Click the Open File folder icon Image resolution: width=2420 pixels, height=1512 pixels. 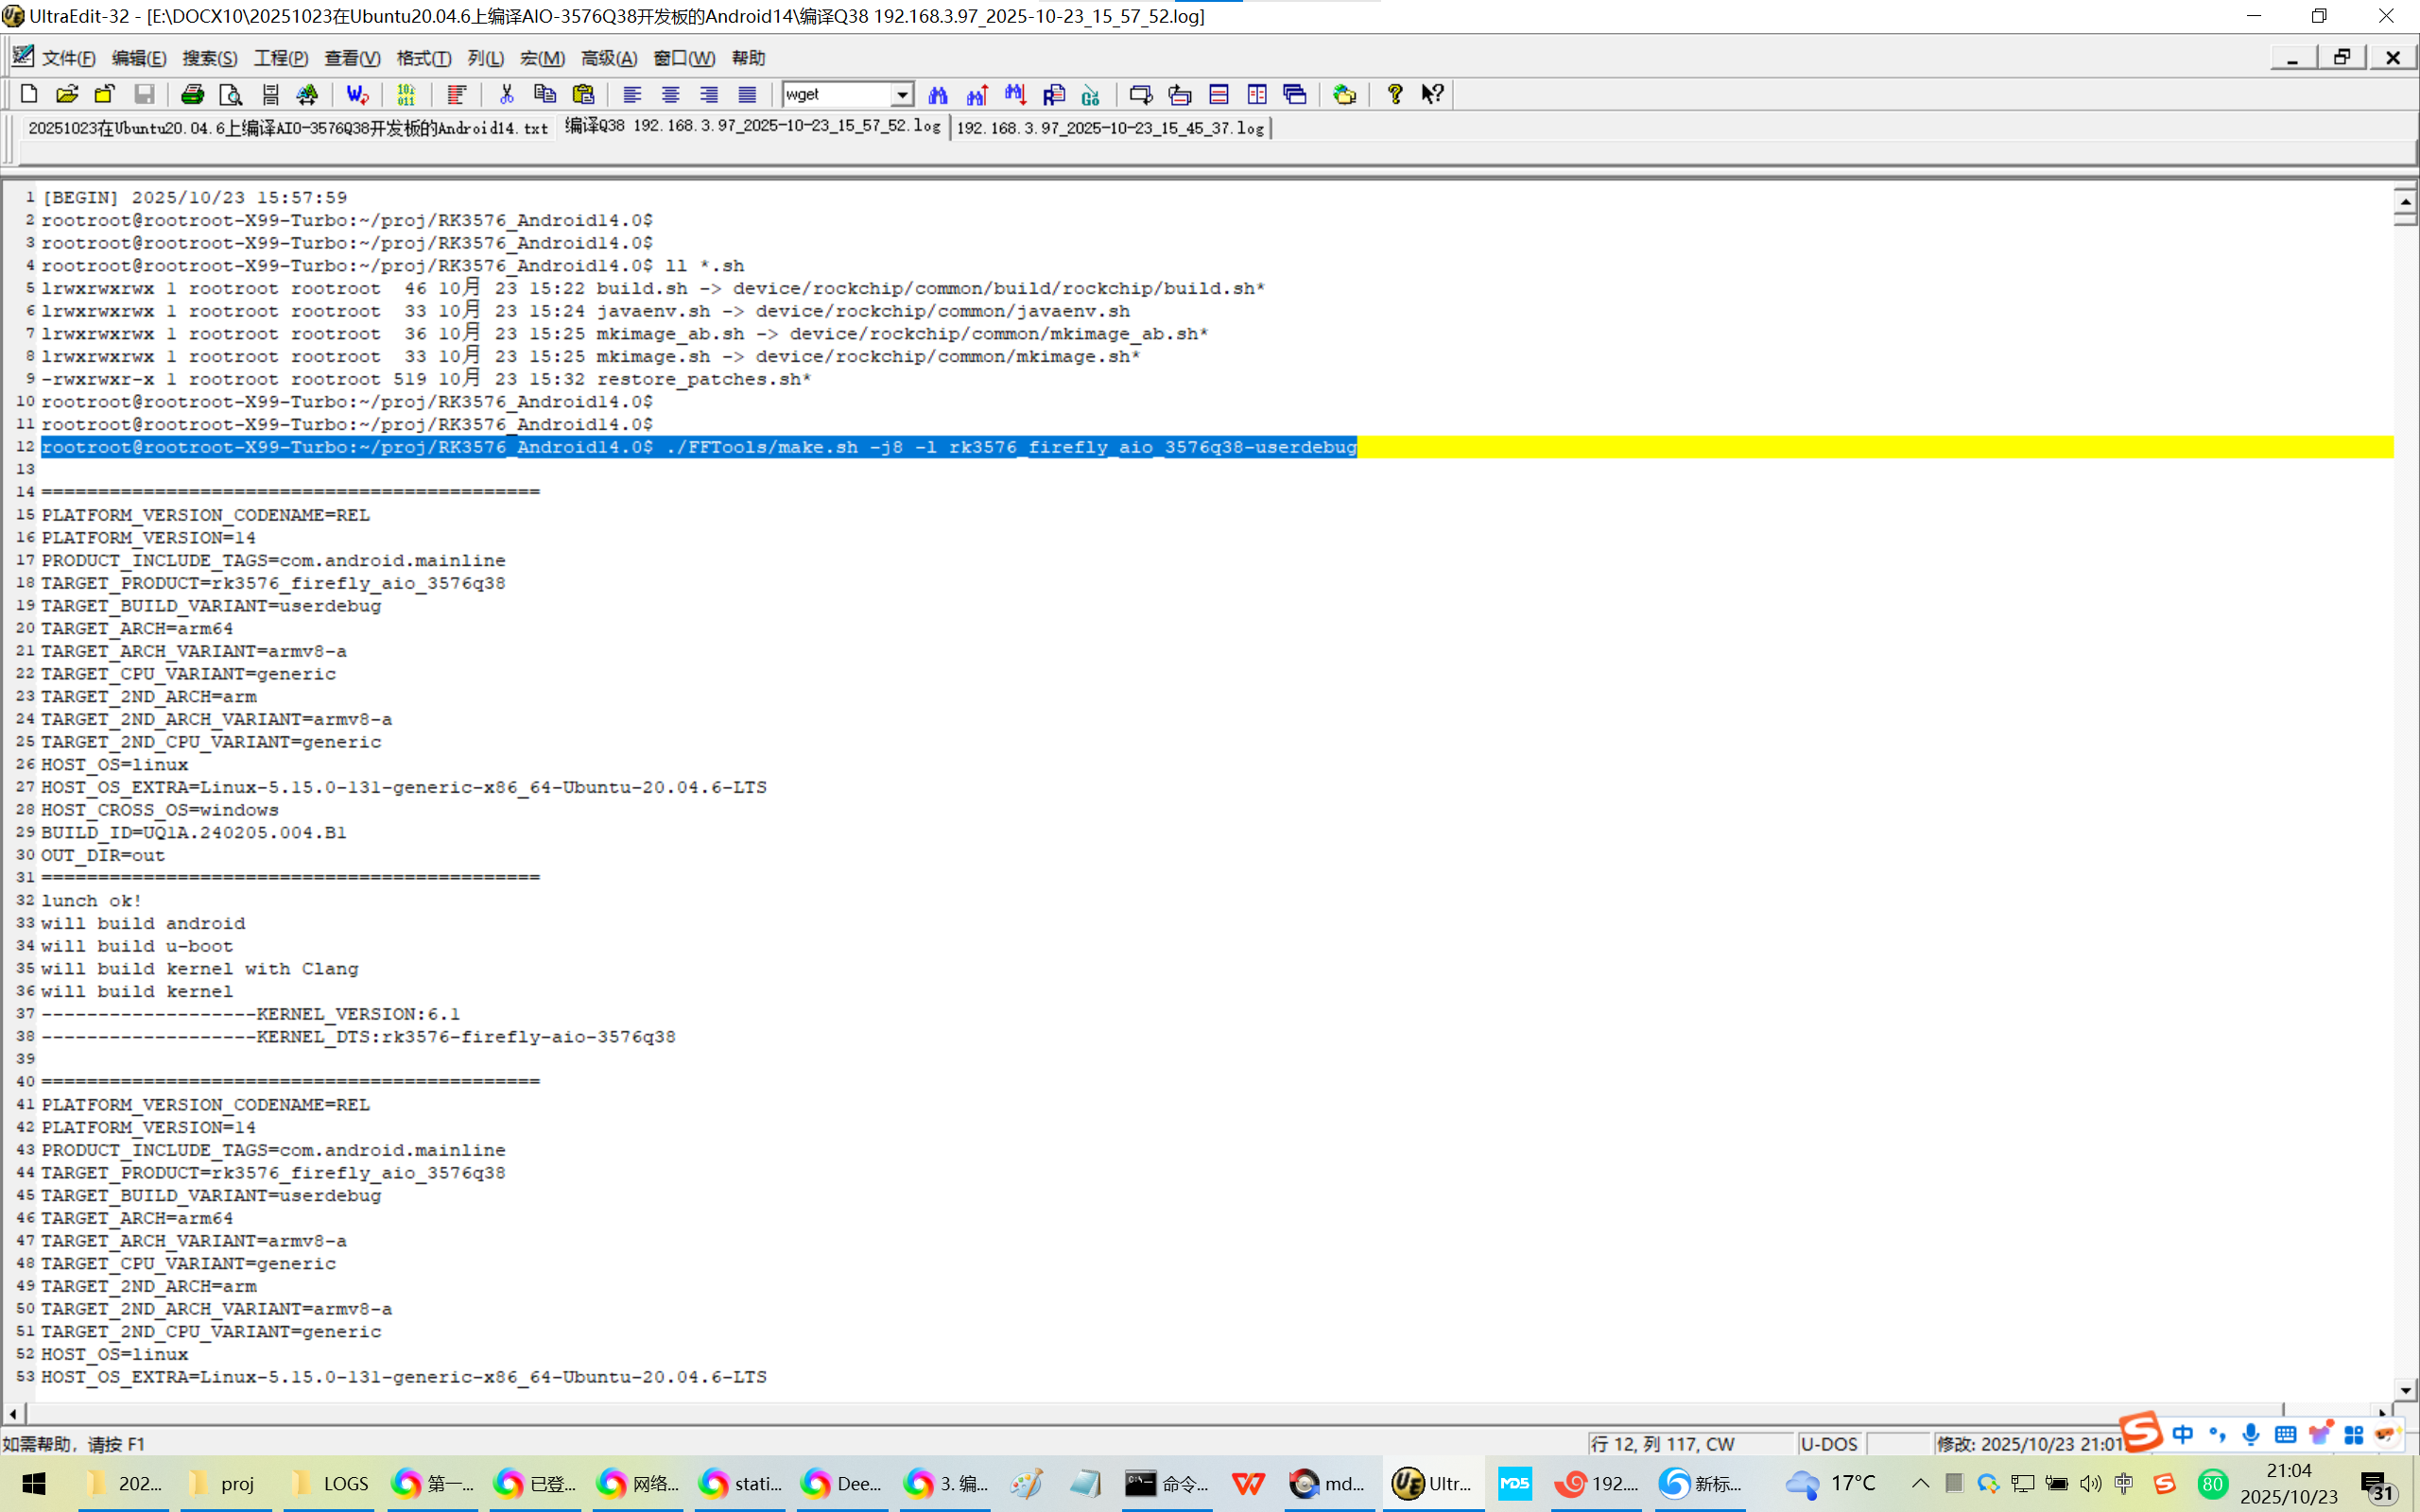coord(66,94)
